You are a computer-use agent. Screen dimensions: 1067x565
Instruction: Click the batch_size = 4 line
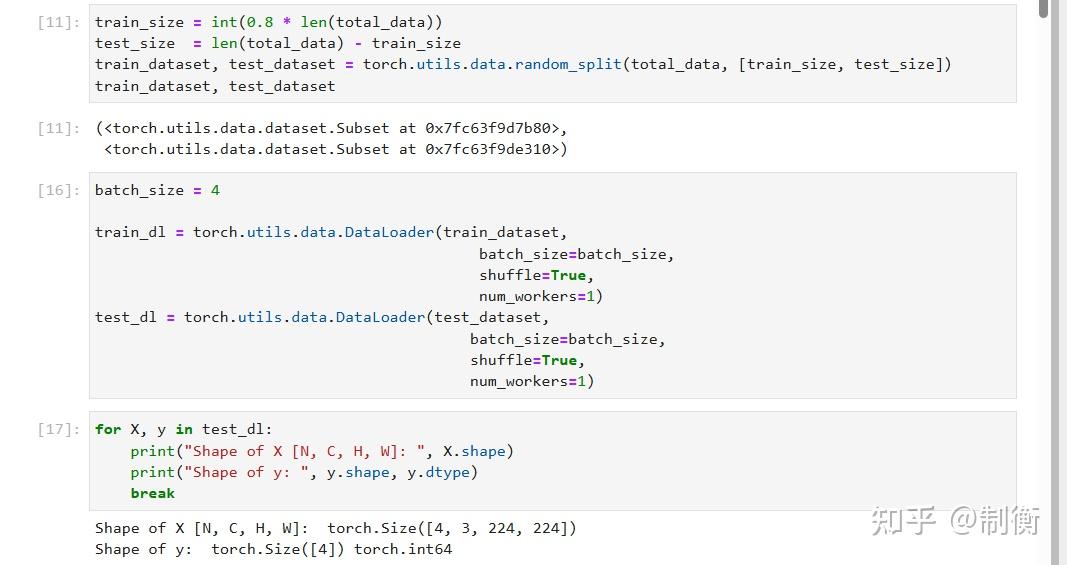tap(157, 191)
